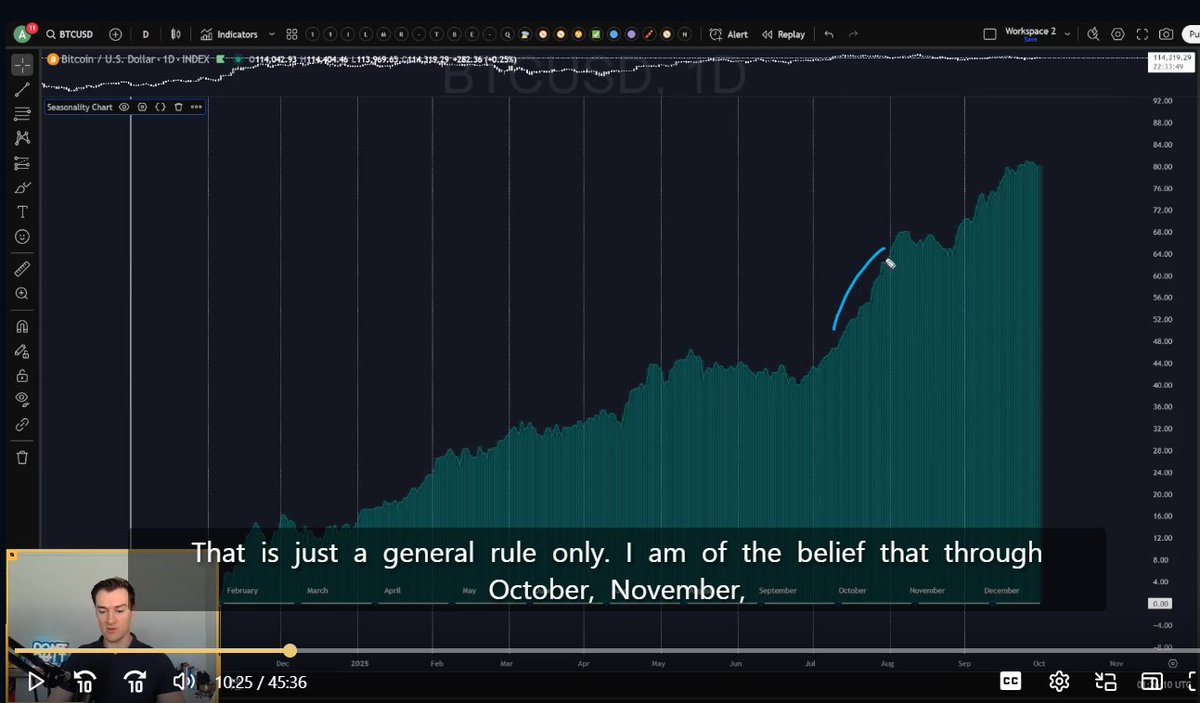1200x703 pixels.
Task: Toggle closed captions CC
Action: (x=1011, y=681)
